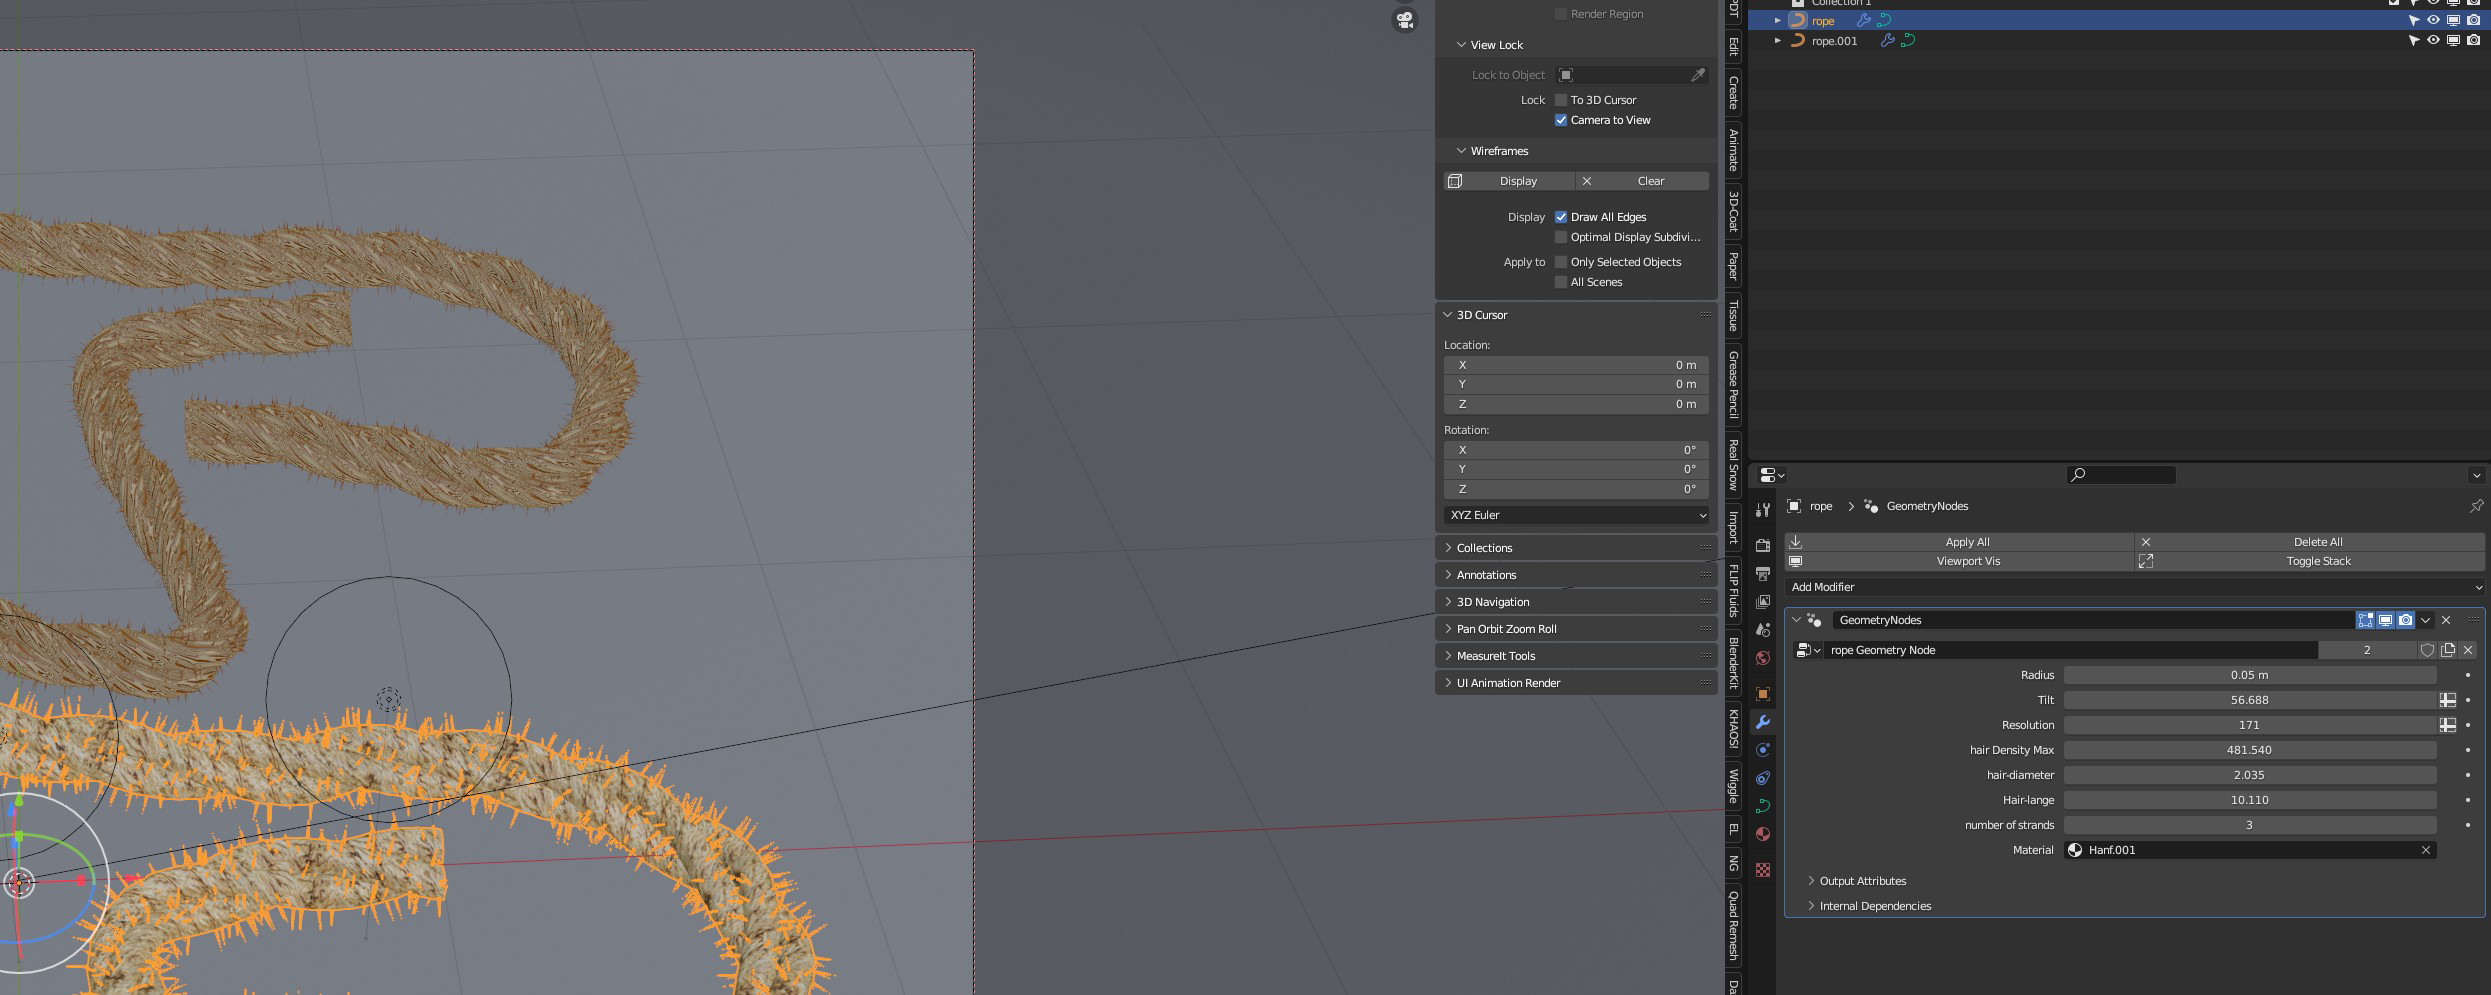Image resolution: width=2491 pixels, height=995 pixels.
Task: Check Only Selected Objects
Action: [x=1561, y=262]
